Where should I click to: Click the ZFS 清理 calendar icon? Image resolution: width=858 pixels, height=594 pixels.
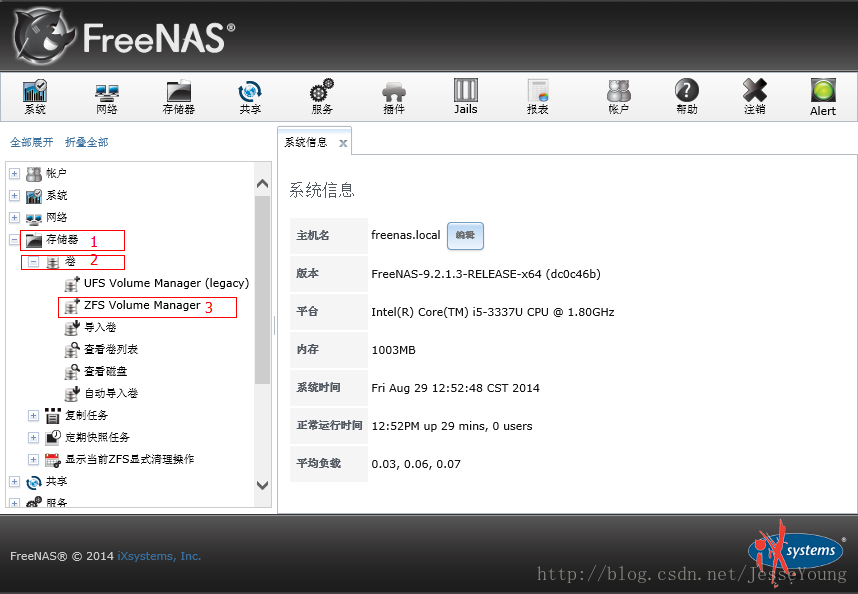53,459
